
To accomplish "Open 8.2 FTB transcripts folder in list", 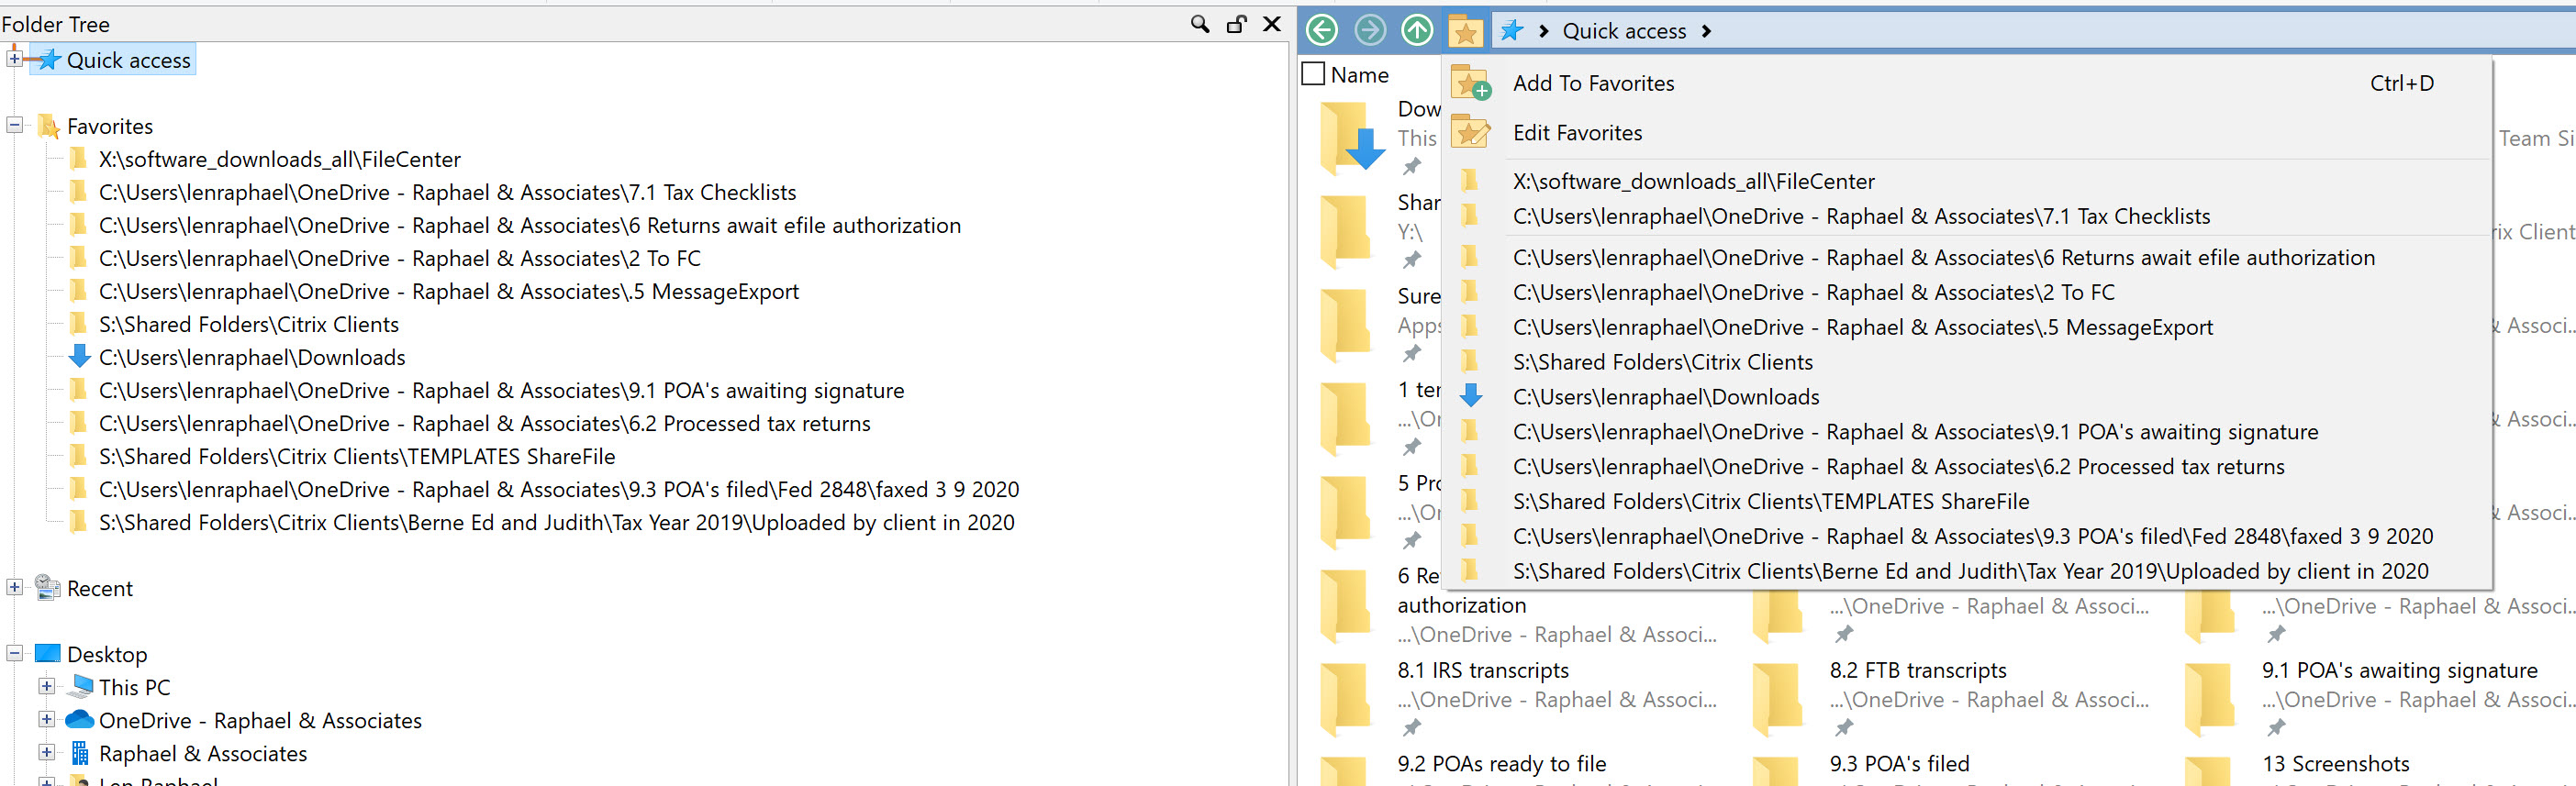I will click(1918, 670).
